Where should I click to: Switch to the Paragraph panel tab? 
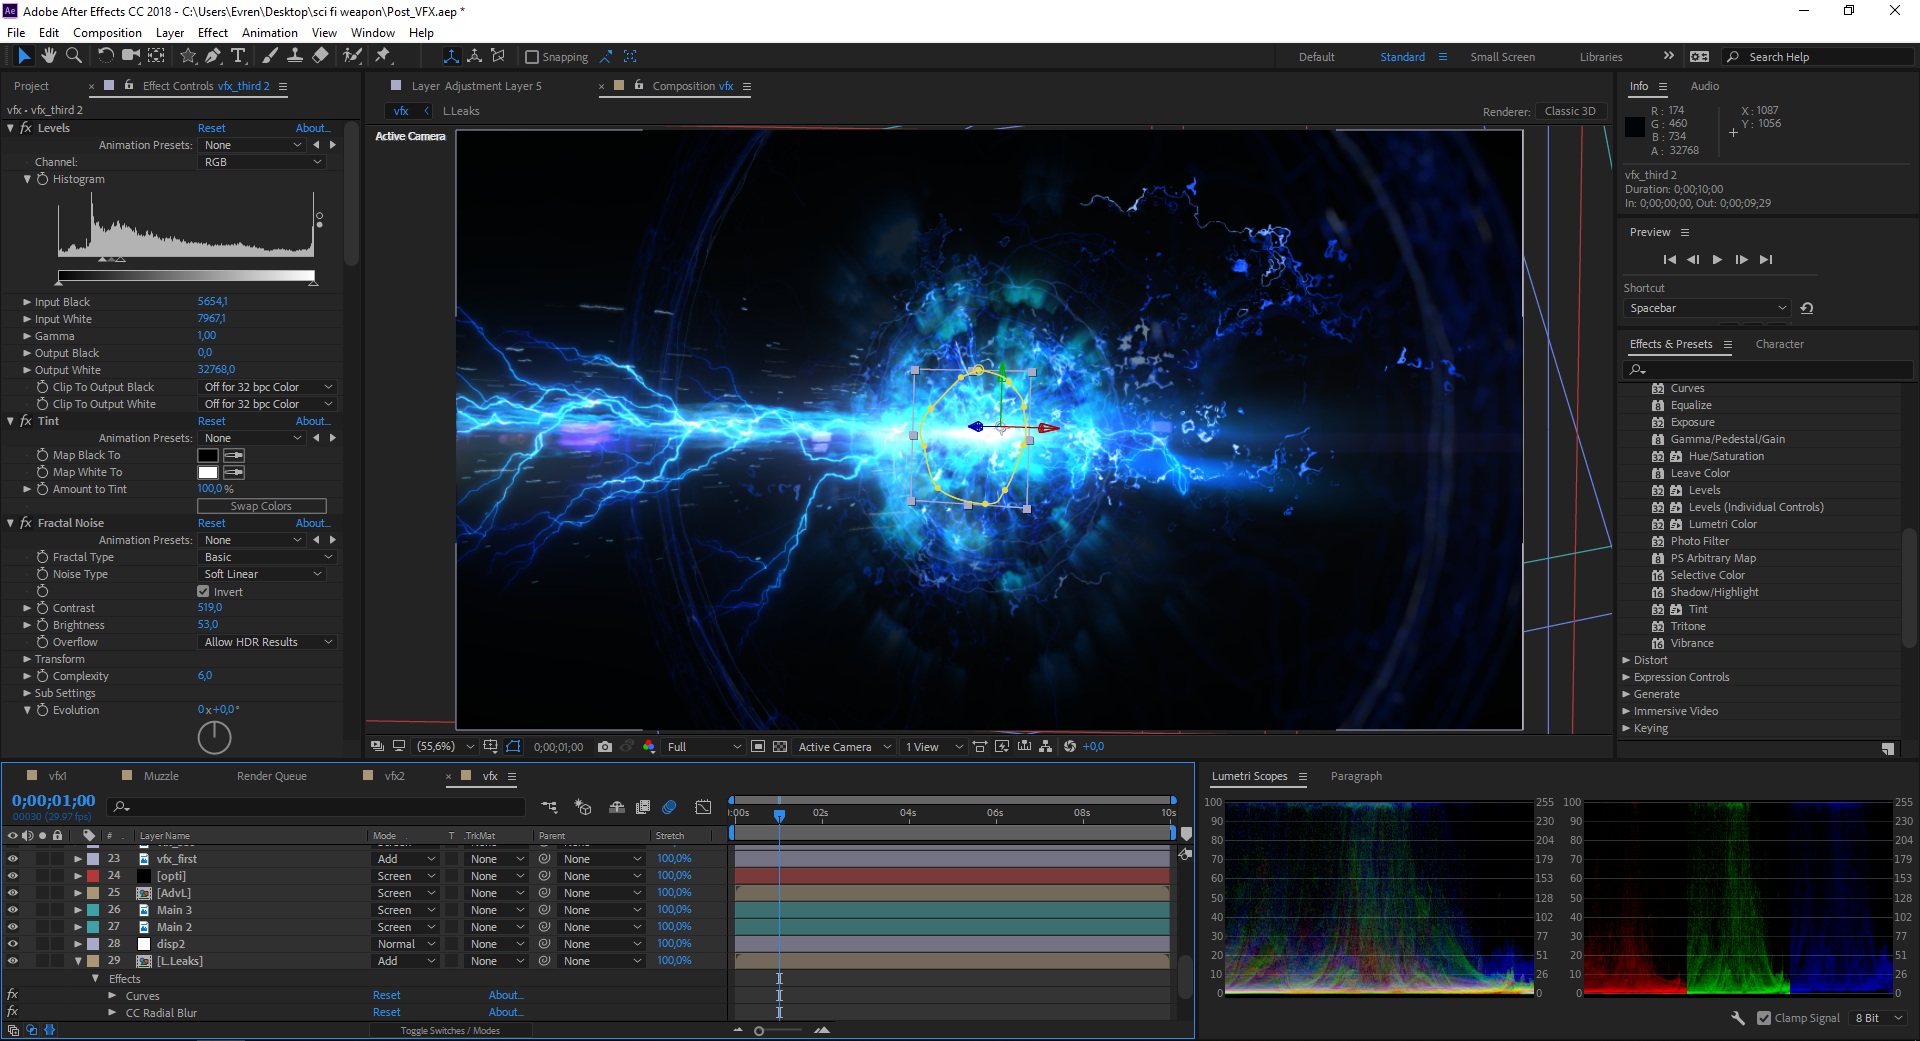click(x=1356, y=776)
